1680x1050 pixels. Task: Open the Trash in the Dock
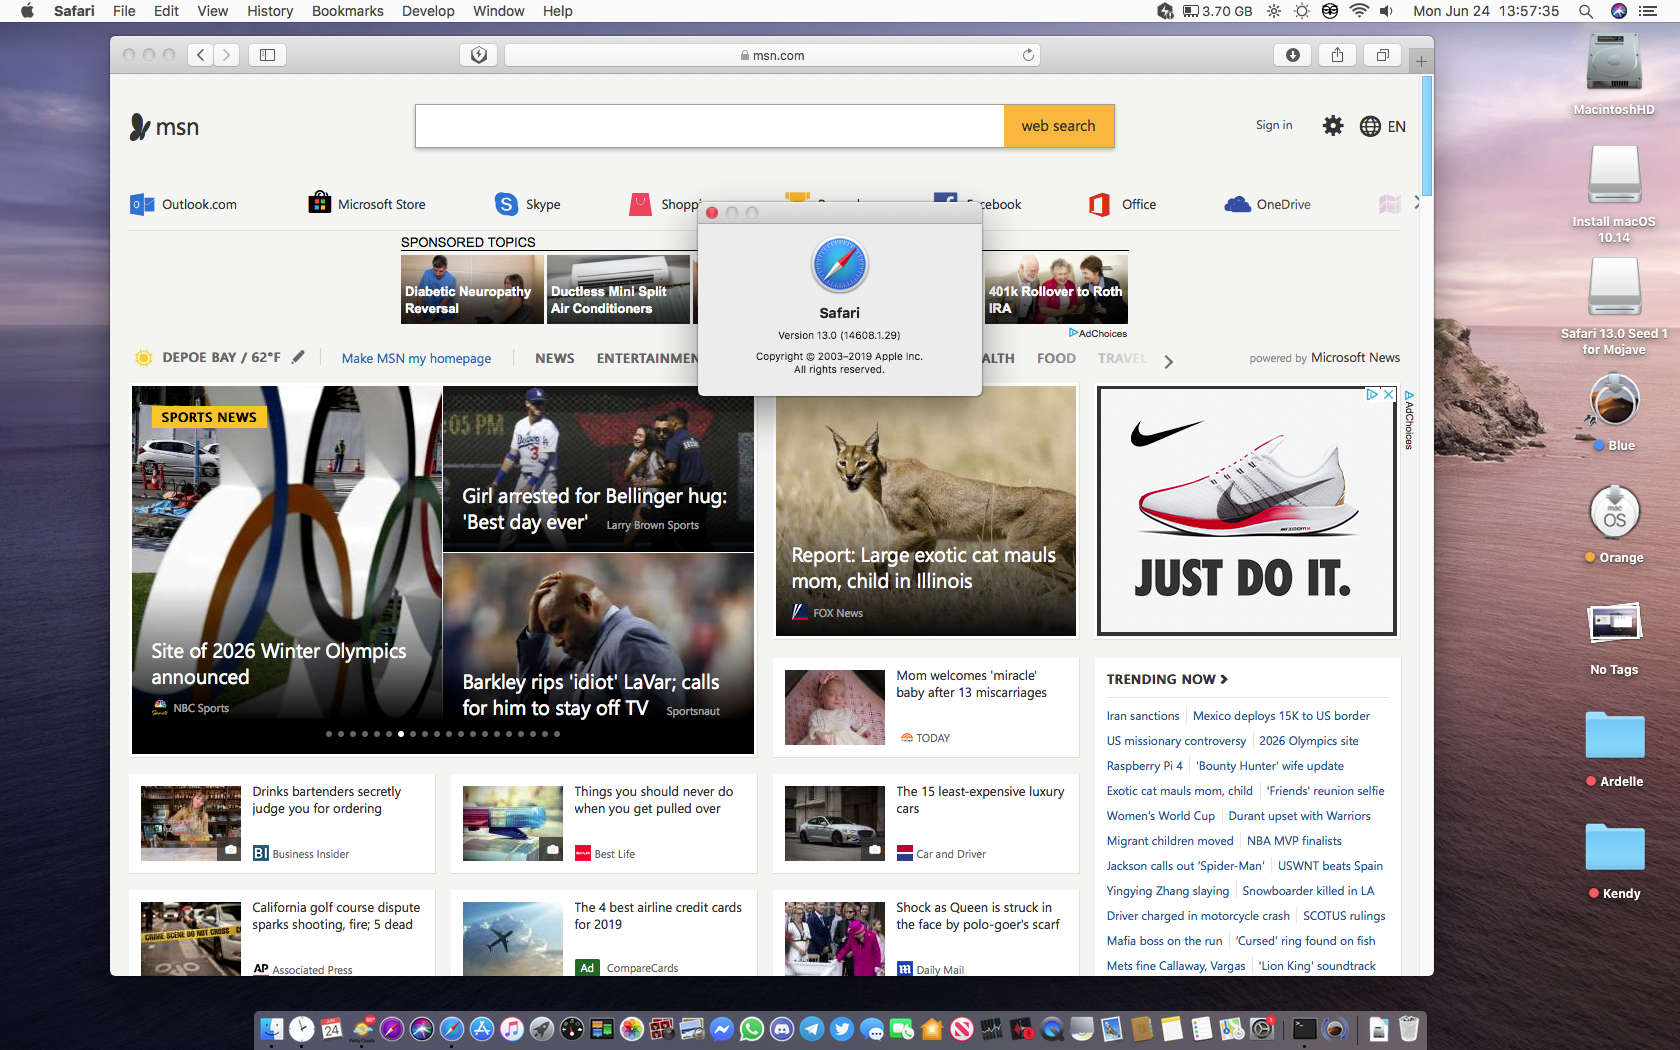pyautogui.click(x=1408, y=1028)
